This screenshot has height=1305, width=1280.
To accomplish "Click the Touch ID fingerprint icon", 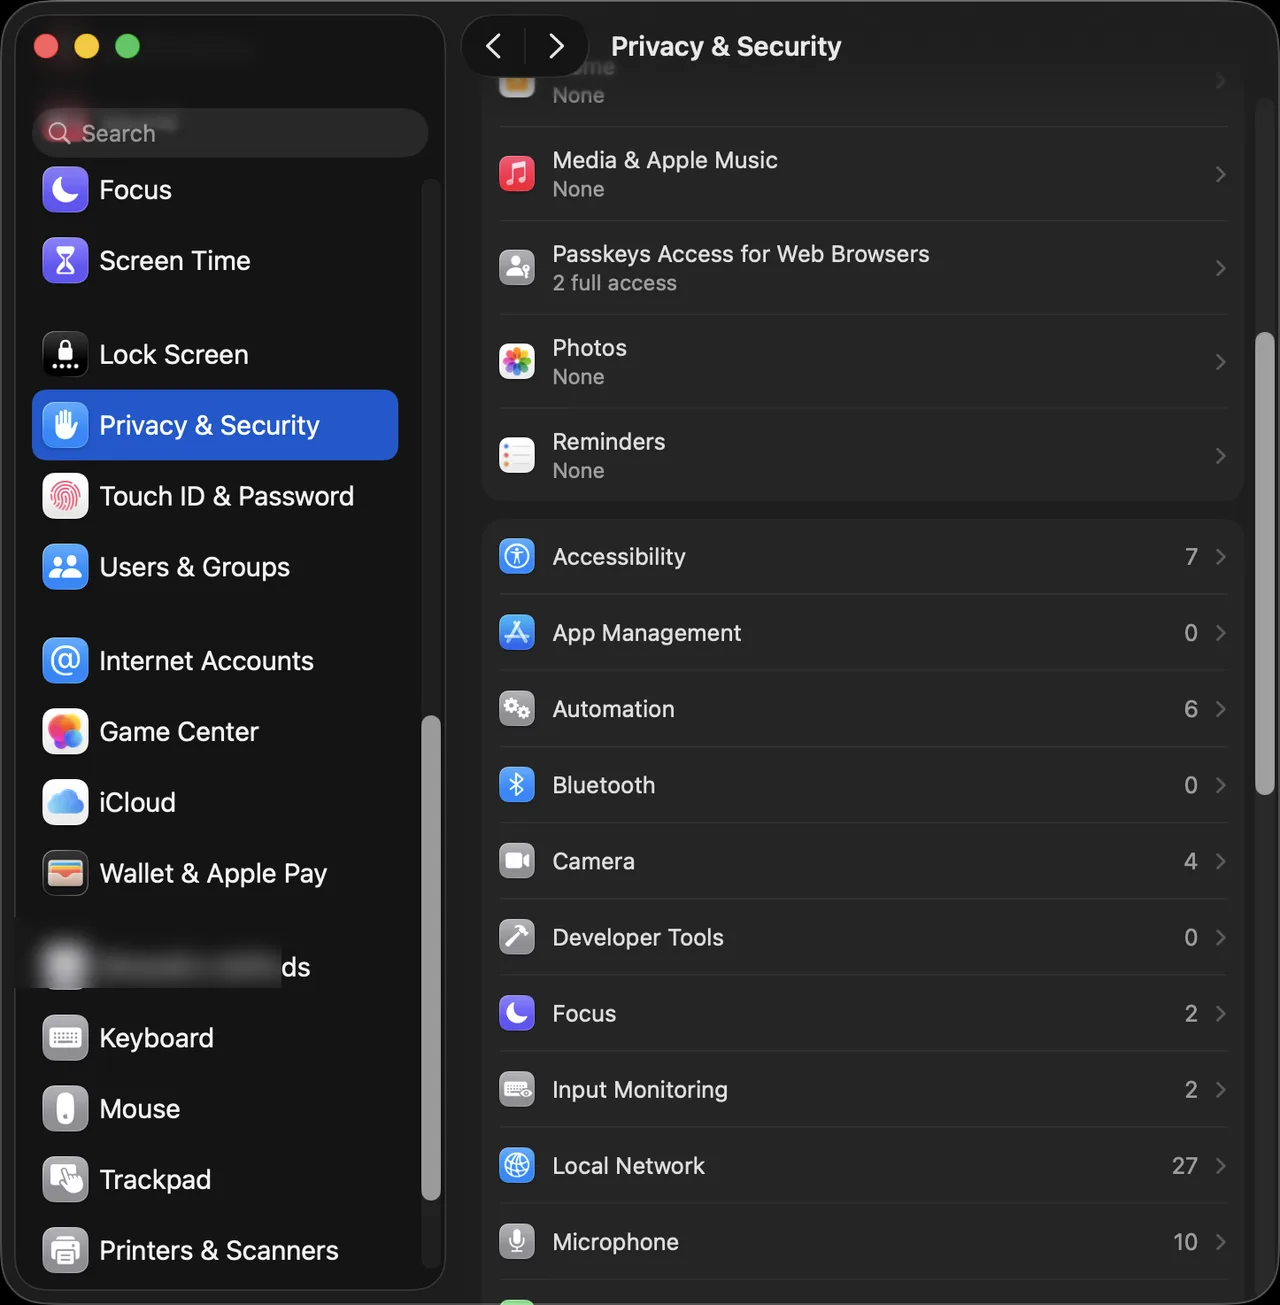I will [65, 496].
